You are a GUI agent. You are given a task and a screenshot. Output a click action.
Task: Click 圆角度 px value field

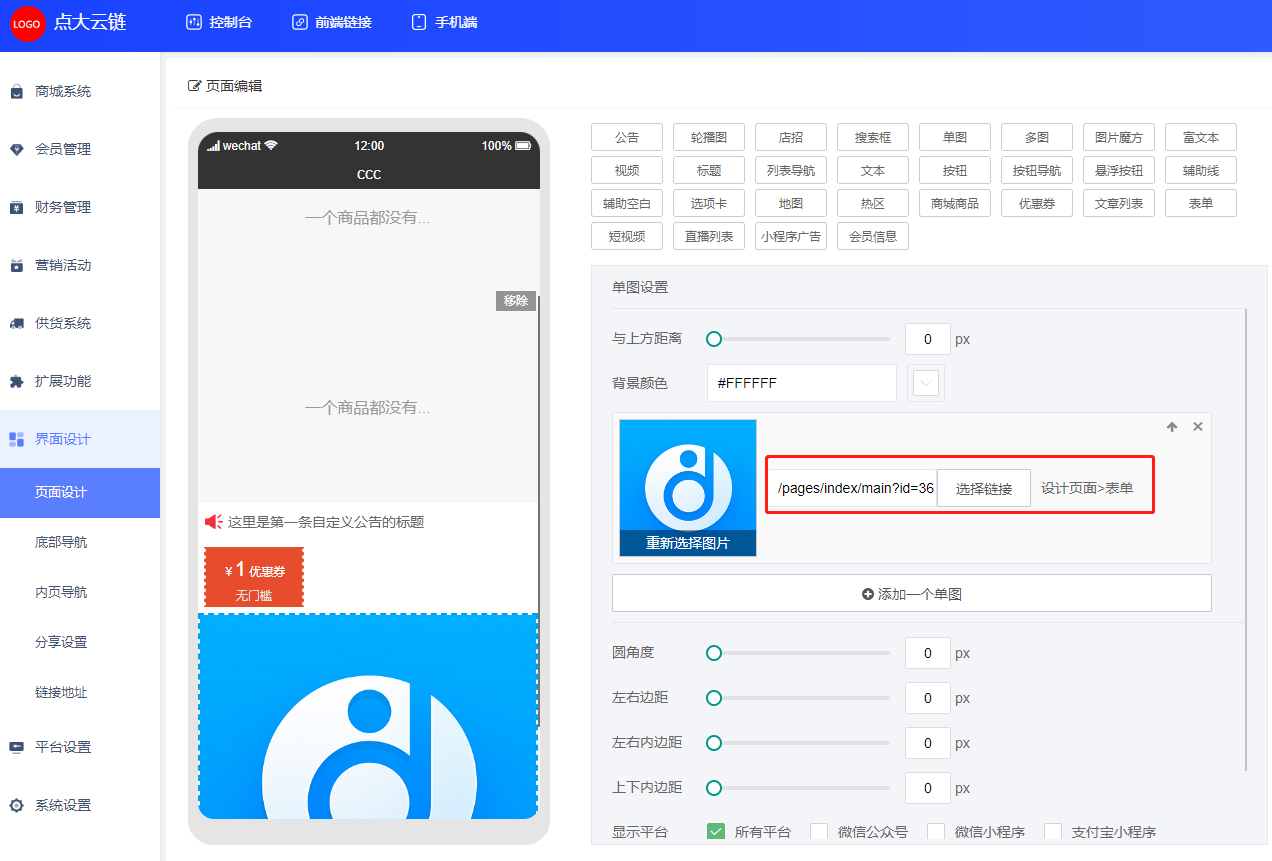click(x=928, y=653)
